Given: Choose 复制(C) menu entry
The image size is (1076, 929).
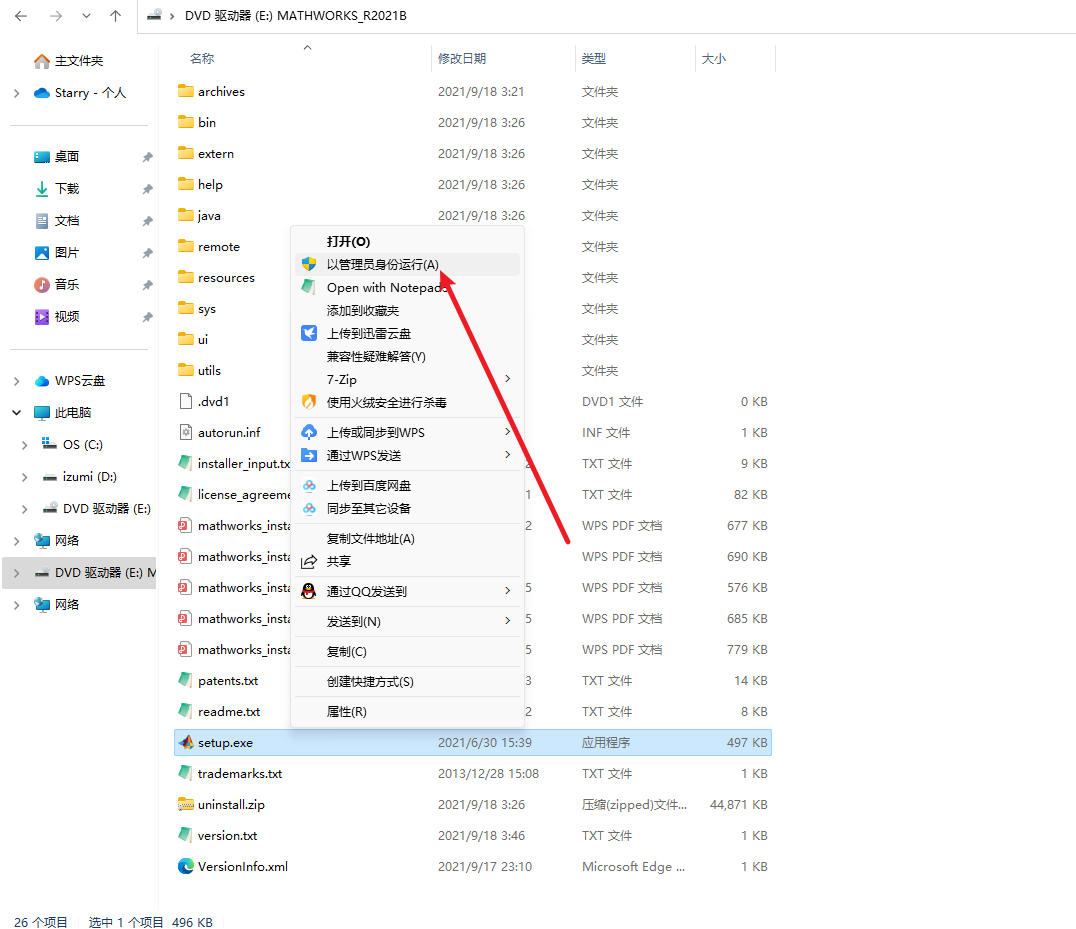Looking at the screenshot, I should coord(408,652).
